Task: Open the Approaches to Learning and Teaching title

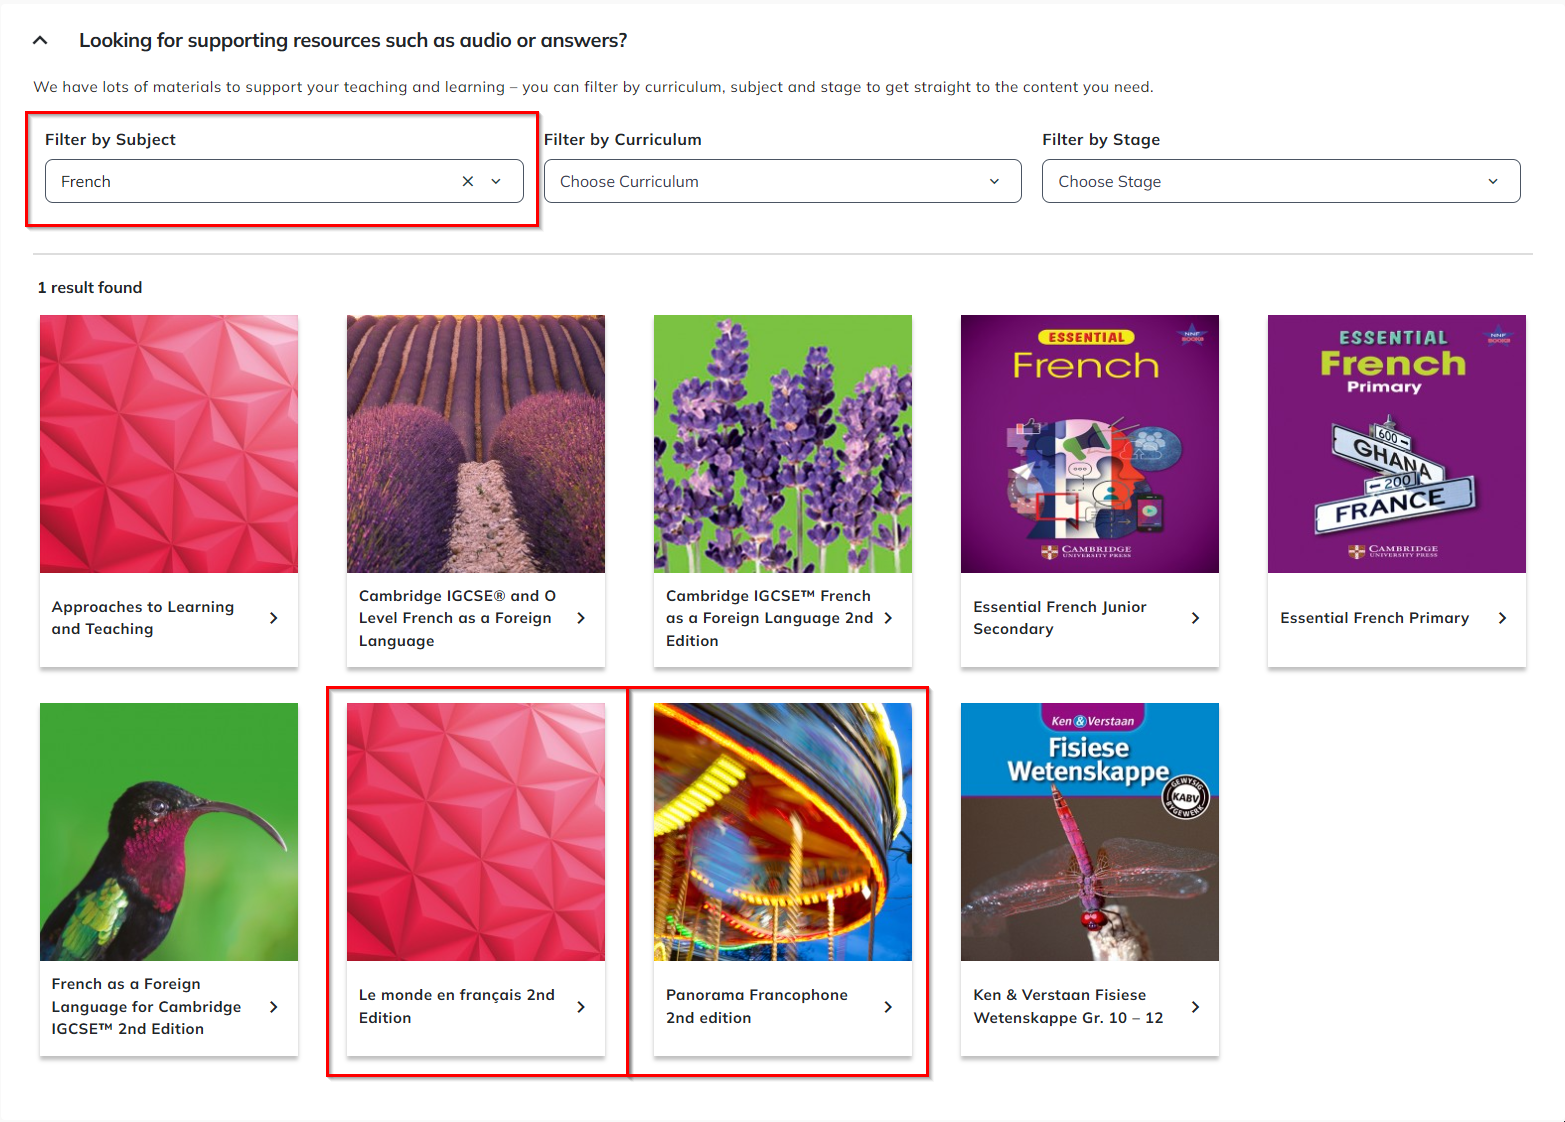Action: 143,618
